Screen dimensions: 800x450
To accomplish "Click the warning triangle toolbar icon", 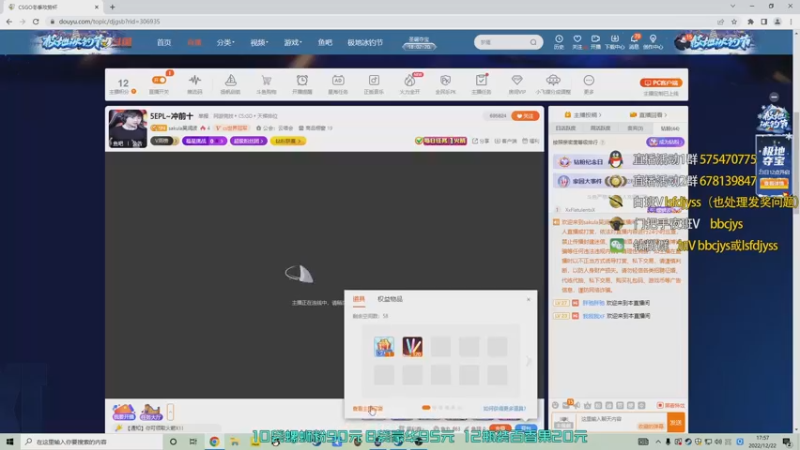I will click(230, 84).
